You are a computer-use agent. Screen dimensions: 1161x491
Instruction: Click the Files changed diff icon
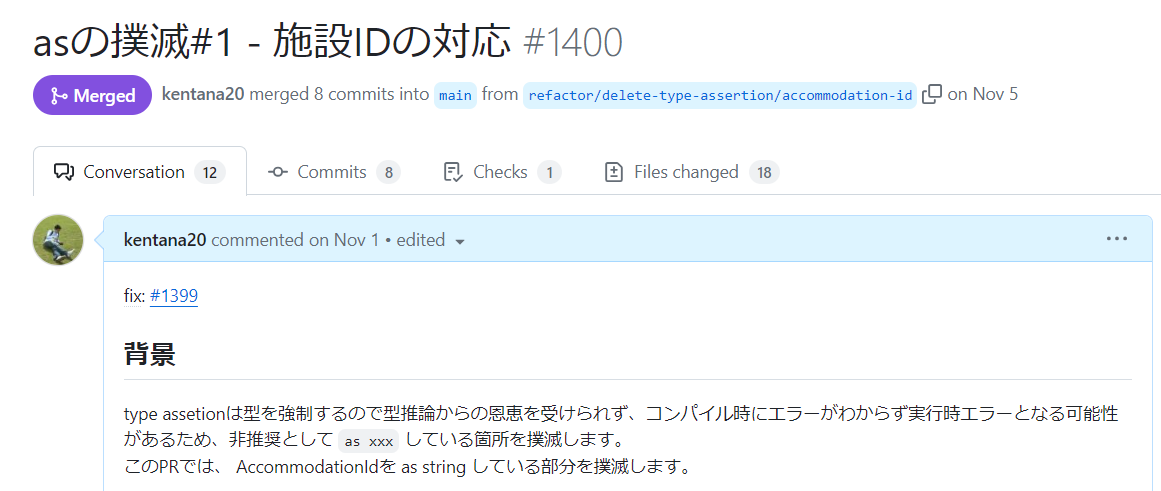[614, 173]
